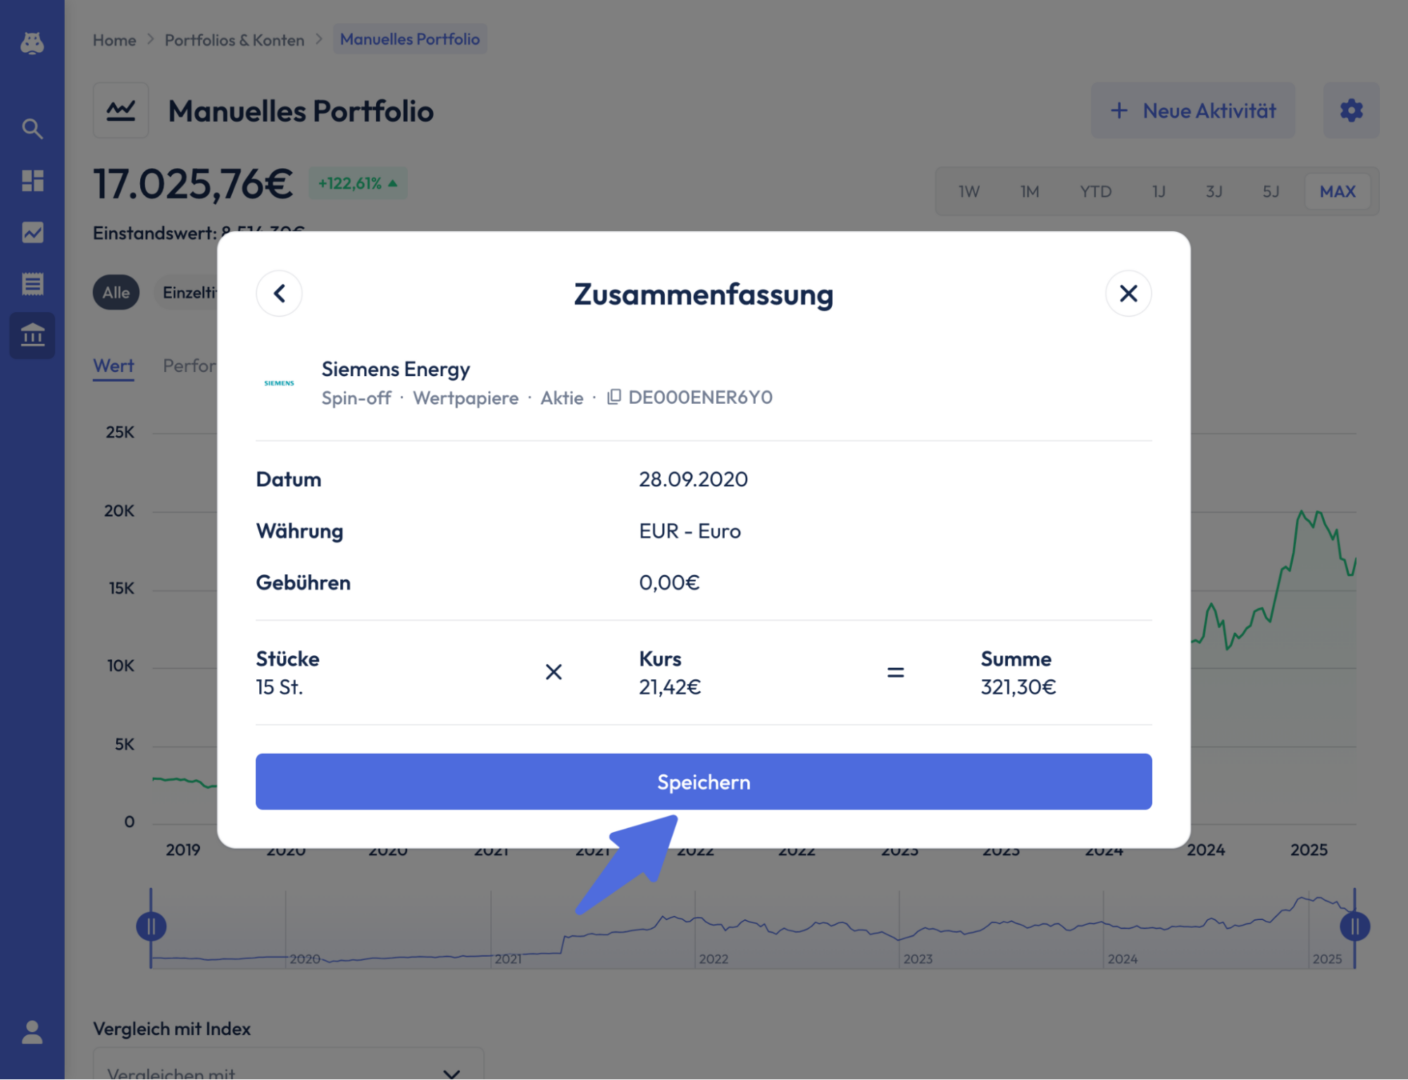Select the YTD time range
The height and width of the screenshot is (1080, 1408).
[x=1095, y=191]
